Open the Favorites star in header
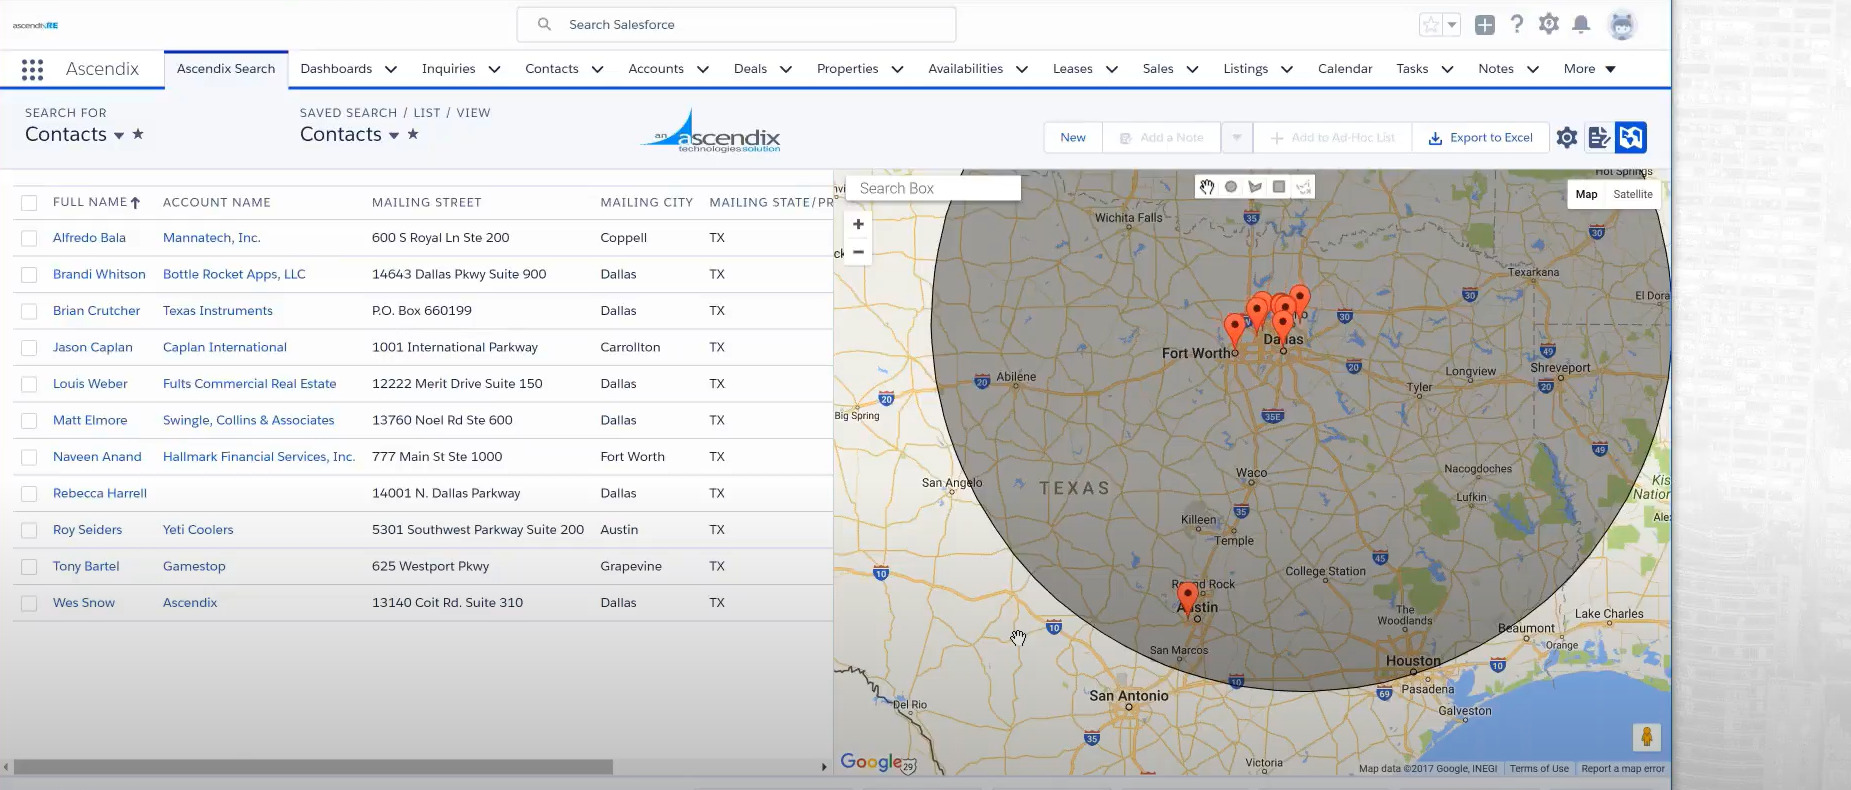Image resolution: width=1851 pixels, height=790 pixels. tap(1431, 25)
